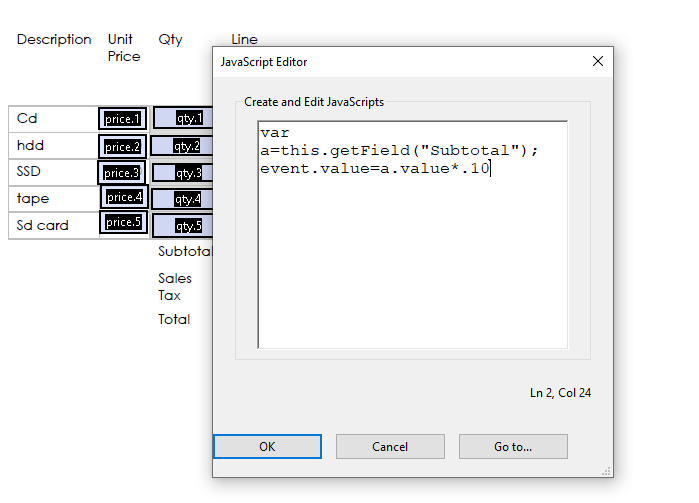
Task: Place cursor in the getField("Subtotal") line
Action: [x=399, y=151]
